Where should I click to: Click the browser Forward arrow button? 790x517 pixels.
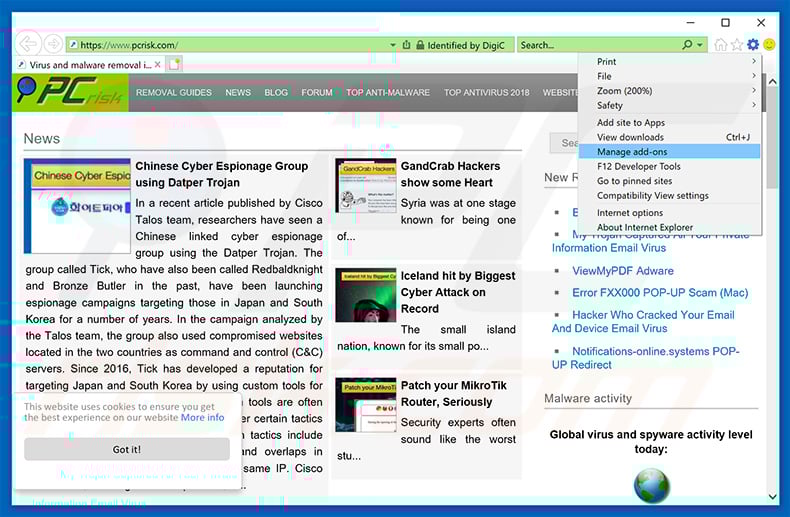52,44
